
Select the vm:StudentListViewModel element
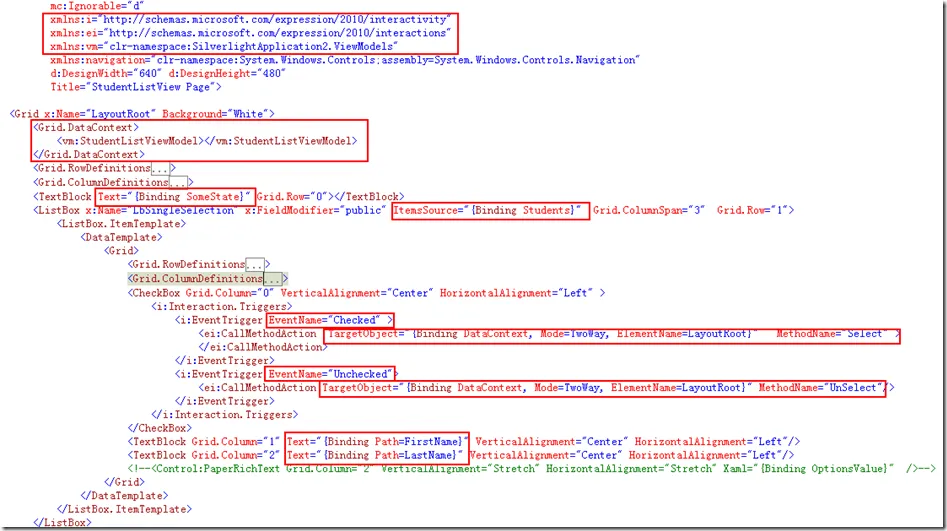[207, 141]
